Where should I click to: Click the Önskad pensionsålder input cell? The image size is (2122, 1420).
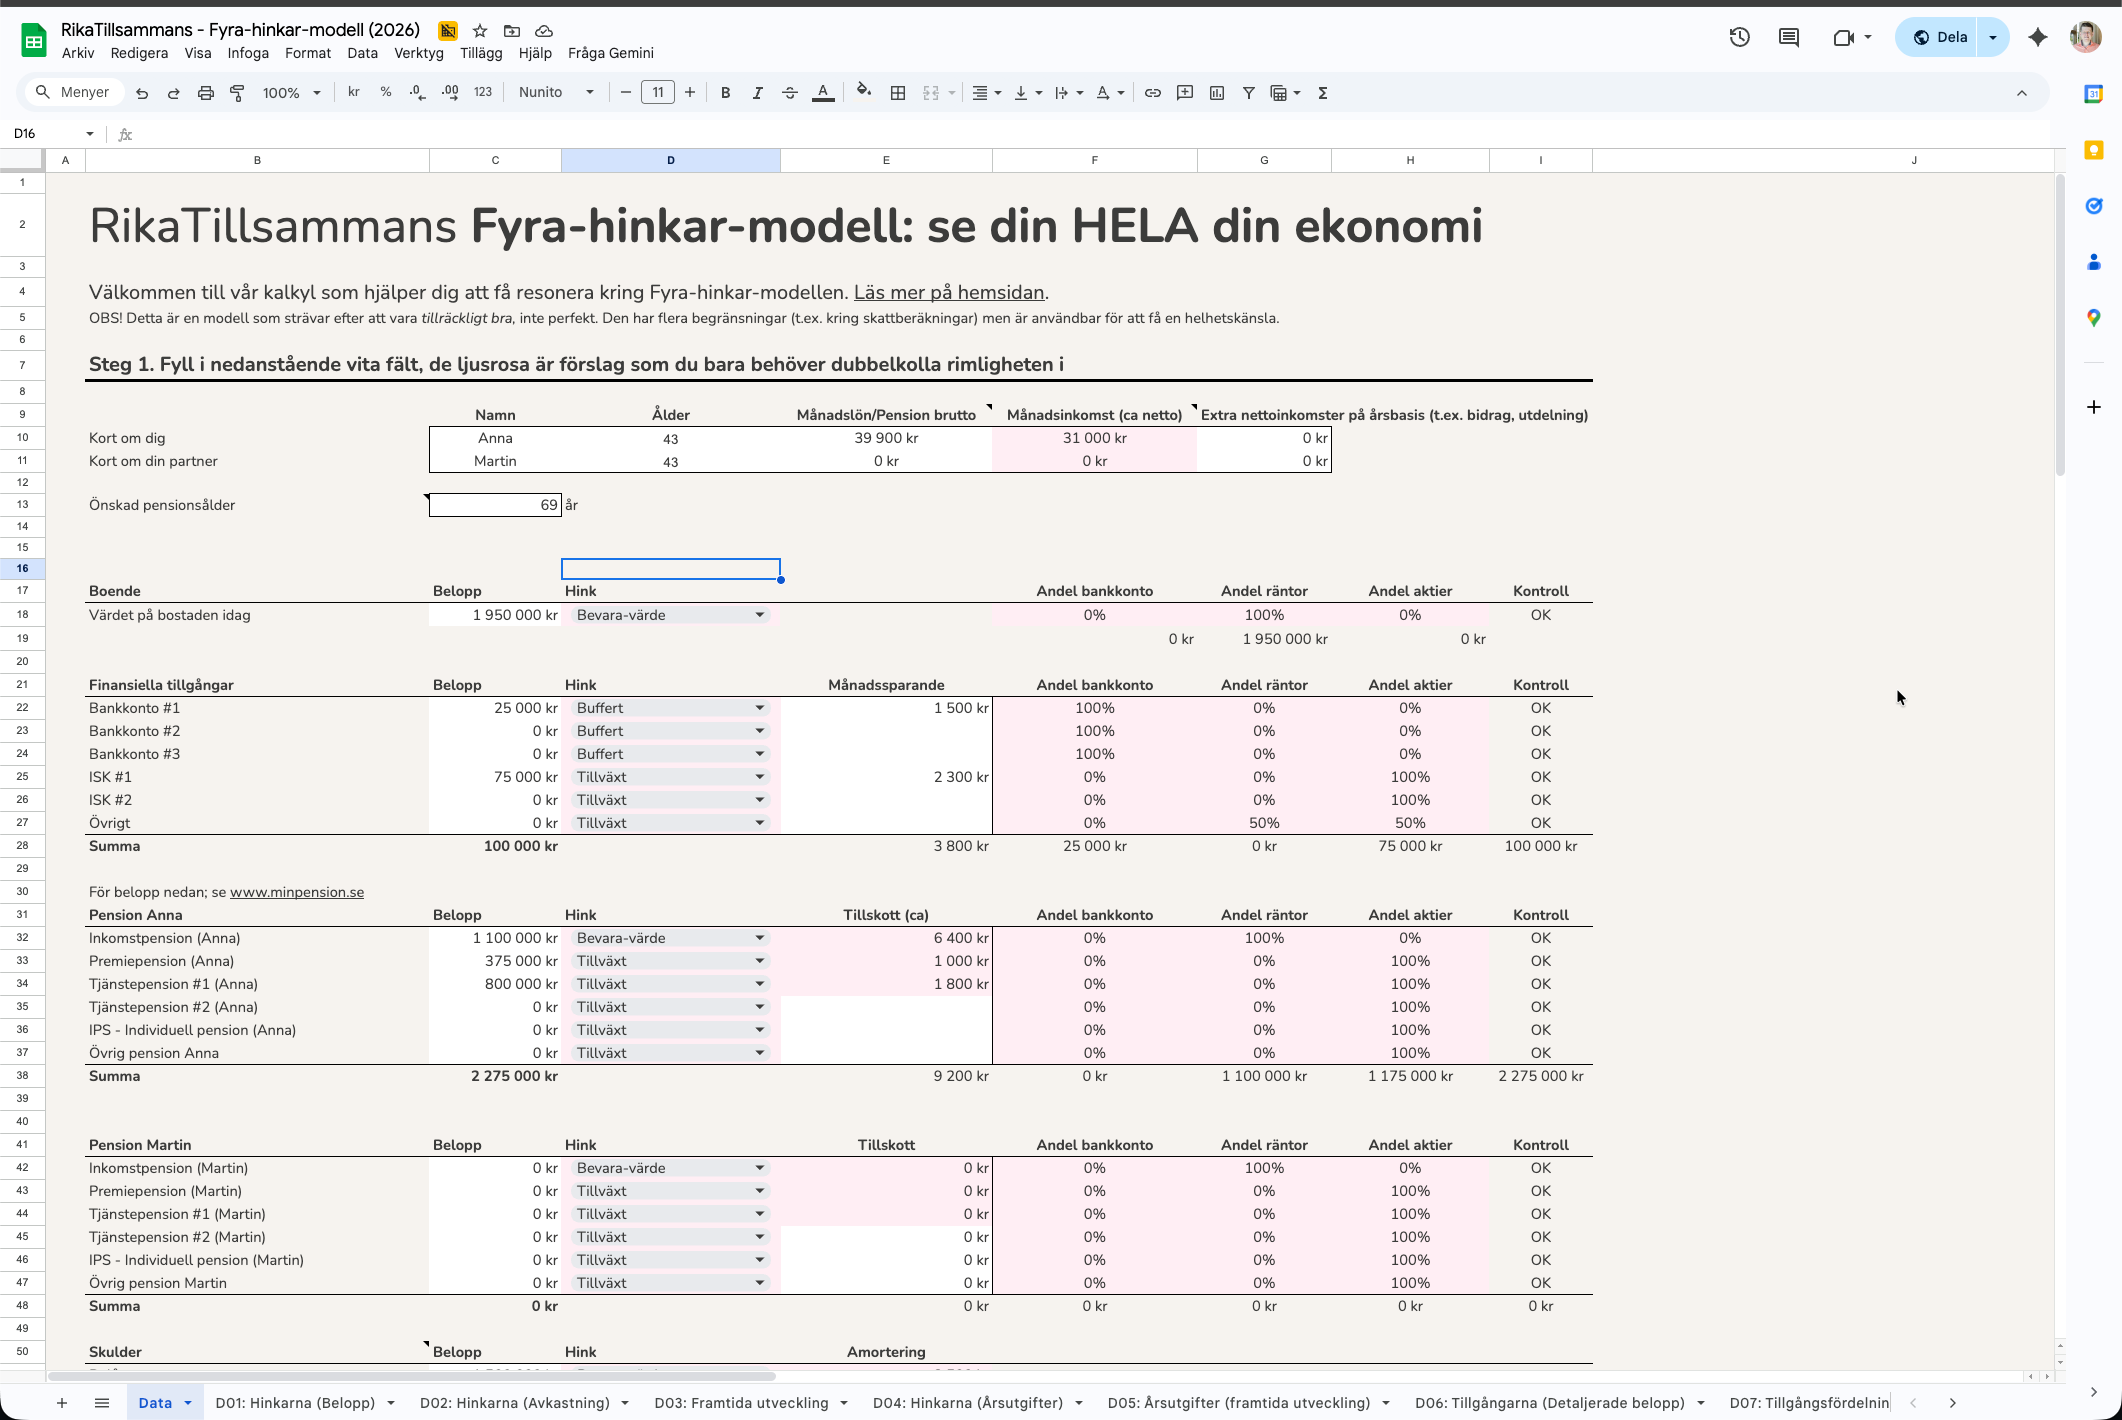click(495, 505)
